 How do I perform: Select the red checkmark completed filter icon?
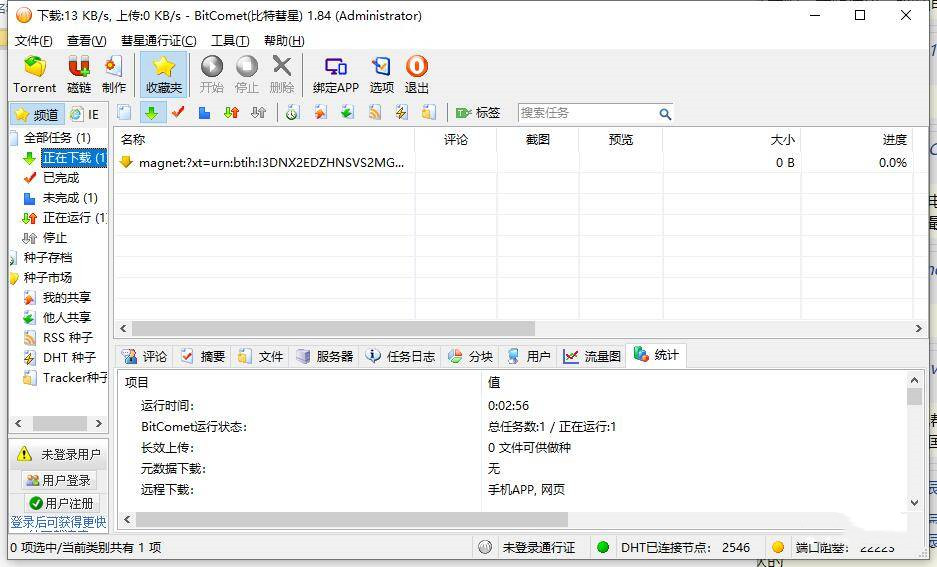tap(178, 112)
